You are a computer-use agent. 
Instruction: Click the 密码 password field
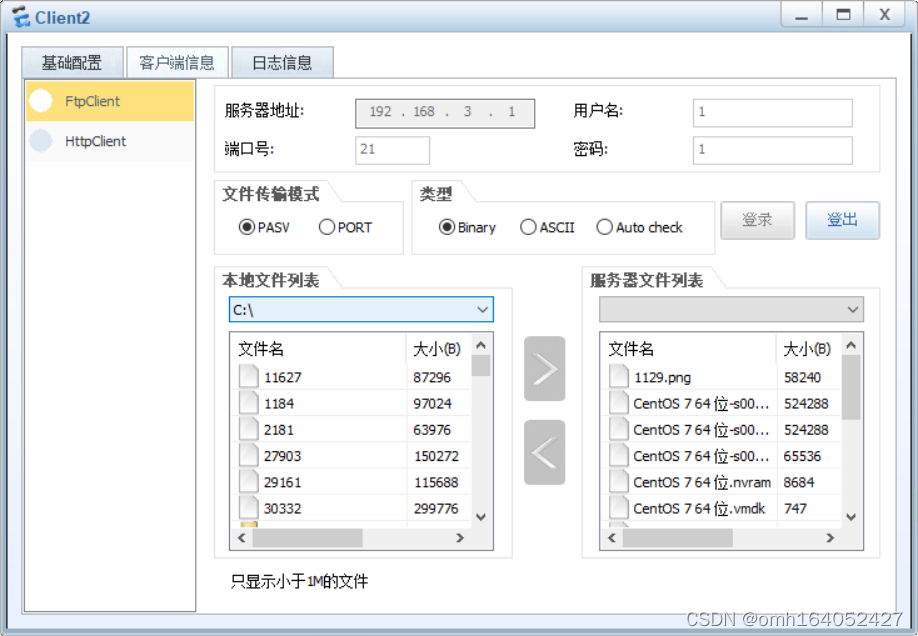click(x=773, y=150)
